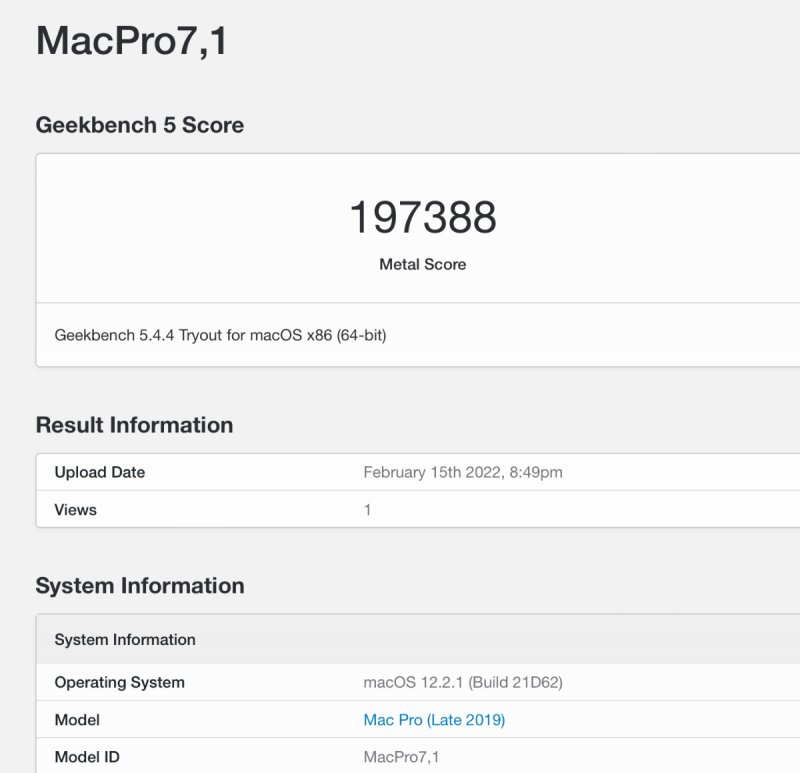This screenshot has width=800, height=773.
Task: Click the Metal Score label
Action: (x=422, y=264)
